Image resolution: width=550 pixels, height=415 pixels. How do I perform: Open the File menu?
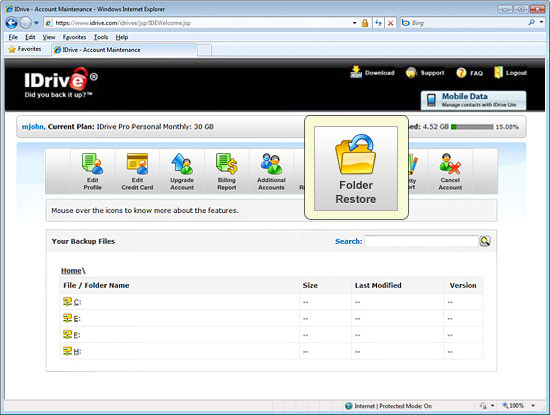click(x=13, y=37)
